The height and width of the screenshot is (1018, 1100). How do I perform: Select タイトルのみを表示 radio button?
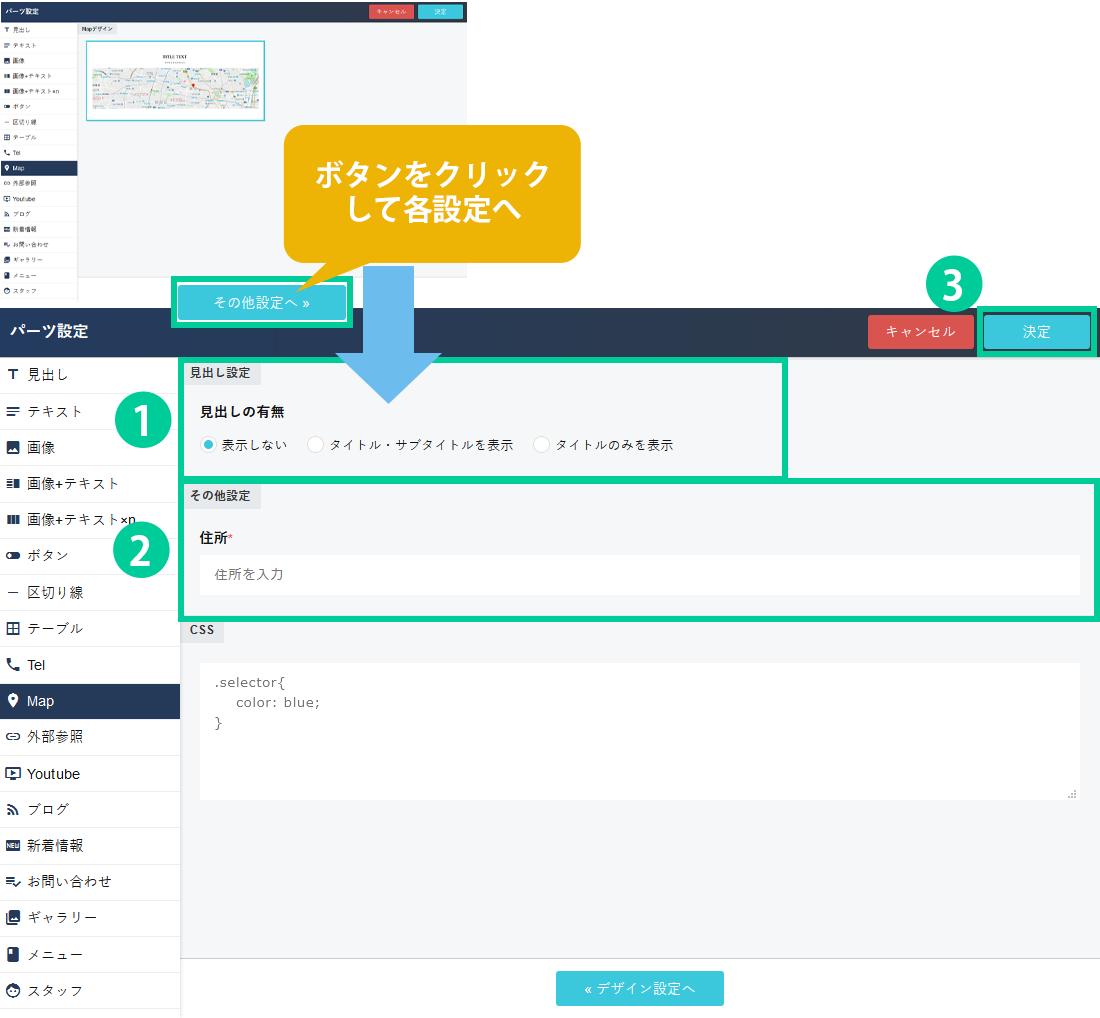(x=542, y=445)
